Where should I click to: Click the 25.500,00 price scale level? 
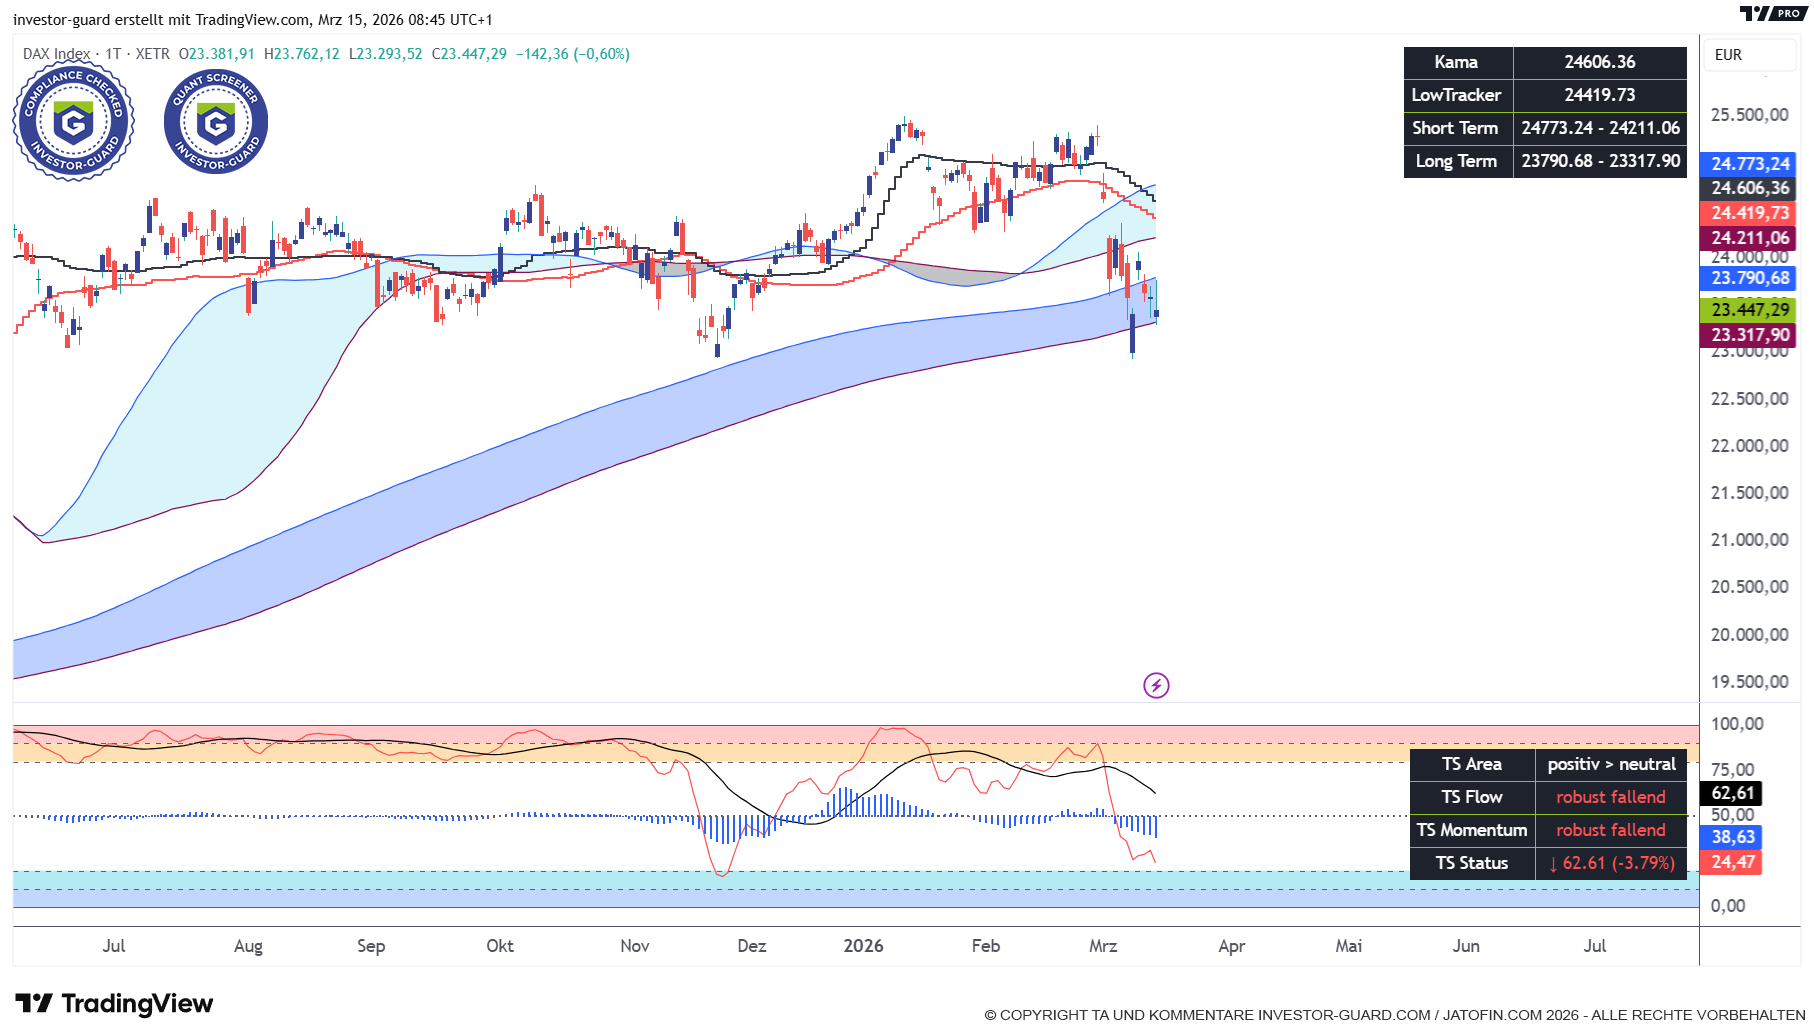[x=1749, y=115]
